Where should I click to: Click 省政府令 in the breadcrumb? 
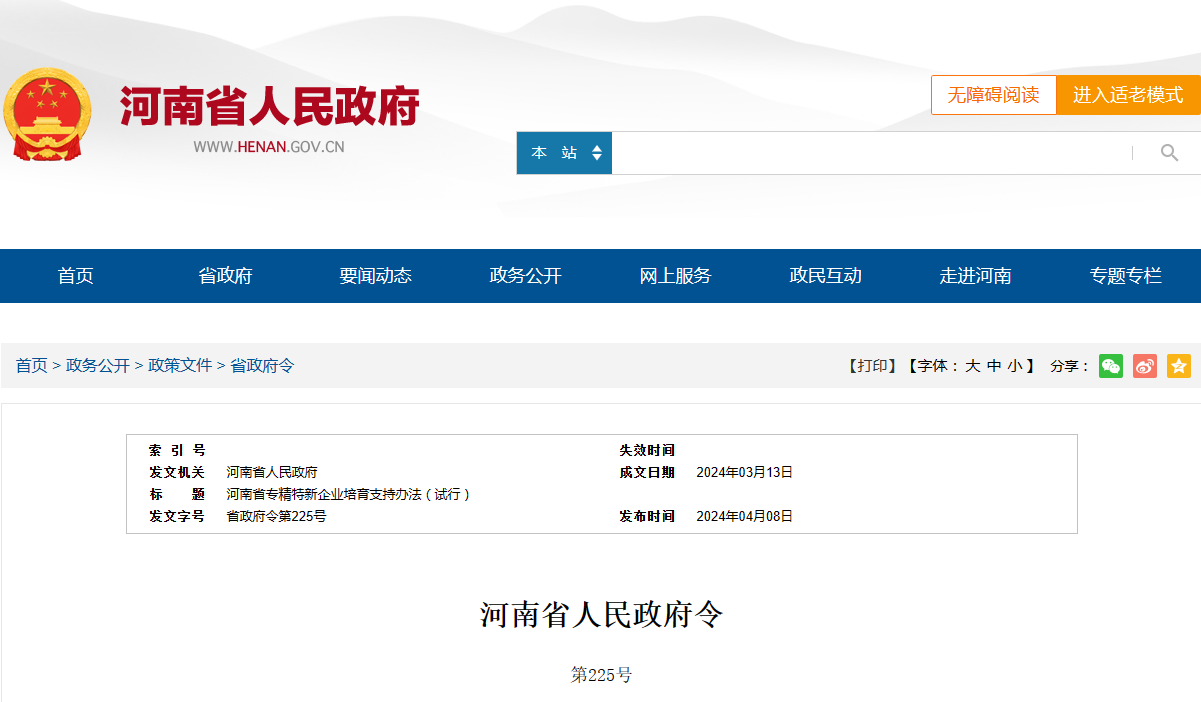point(262,366)
